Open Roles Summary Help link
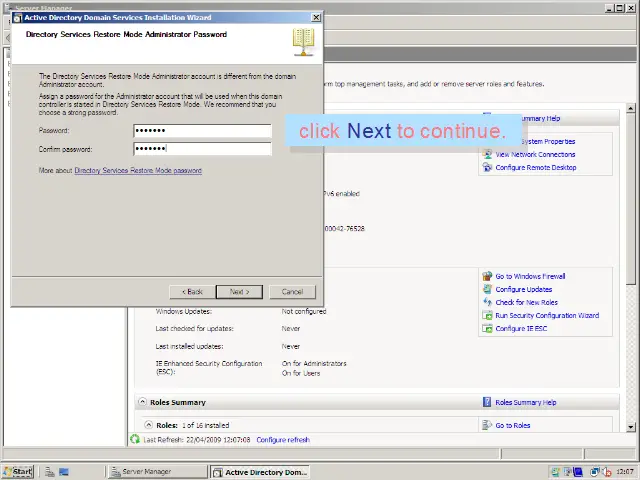The image size is (640, 480). pos(526,402)
